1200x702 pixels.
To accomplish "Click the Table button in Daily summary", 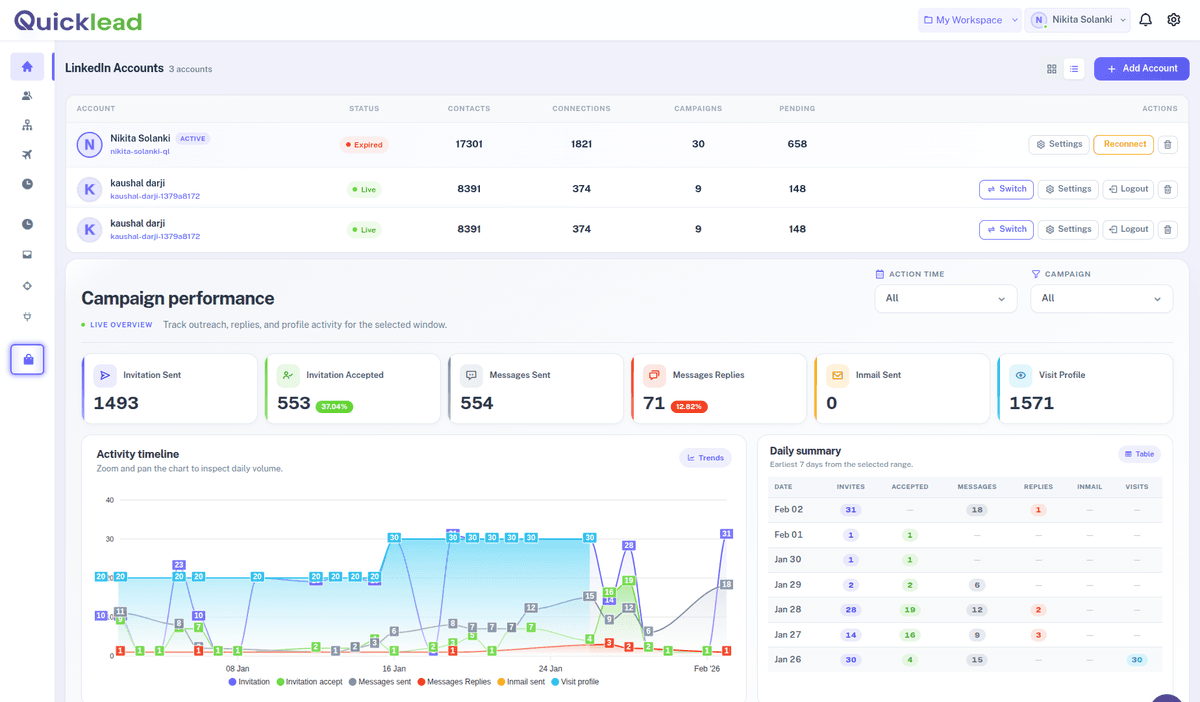I will 1140,454.
